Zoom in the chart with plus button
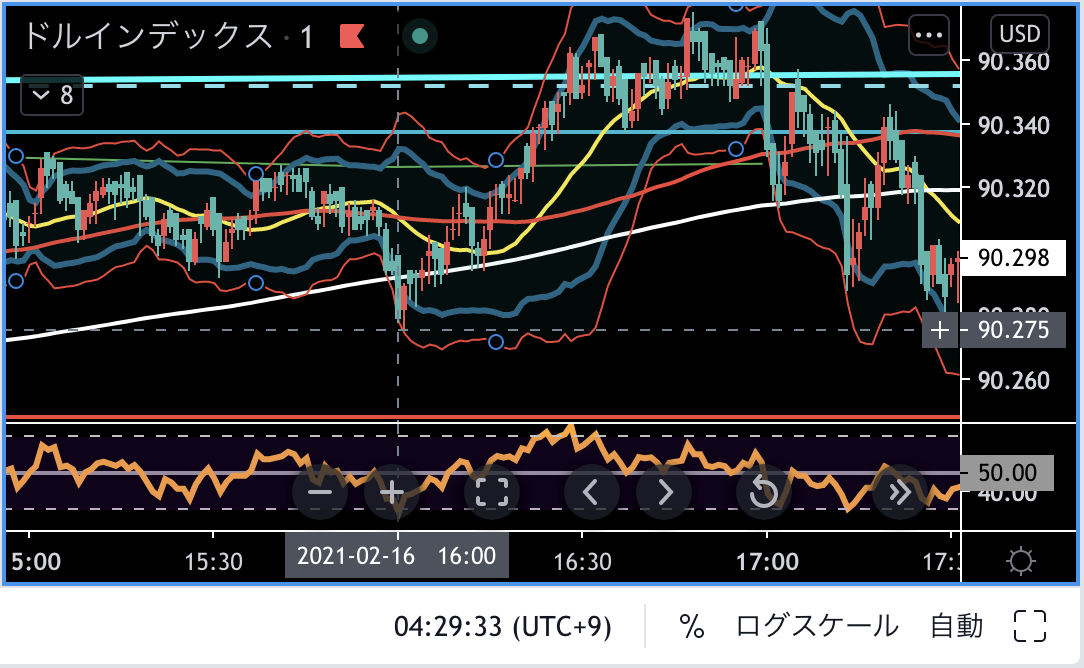 point(392,492)
